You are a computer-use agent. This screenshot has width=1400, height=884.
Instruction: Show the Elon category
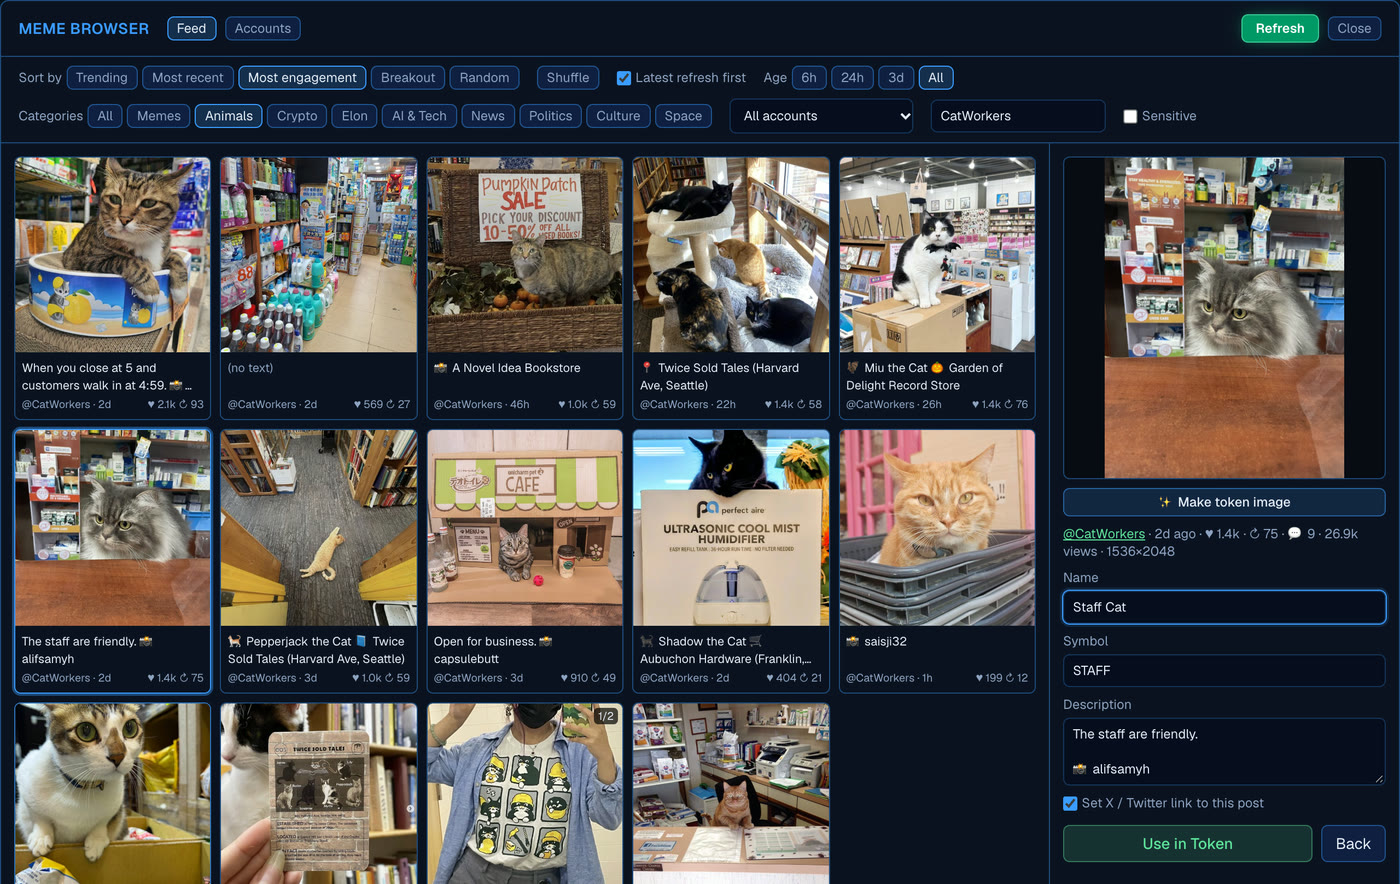coord(355,116)
